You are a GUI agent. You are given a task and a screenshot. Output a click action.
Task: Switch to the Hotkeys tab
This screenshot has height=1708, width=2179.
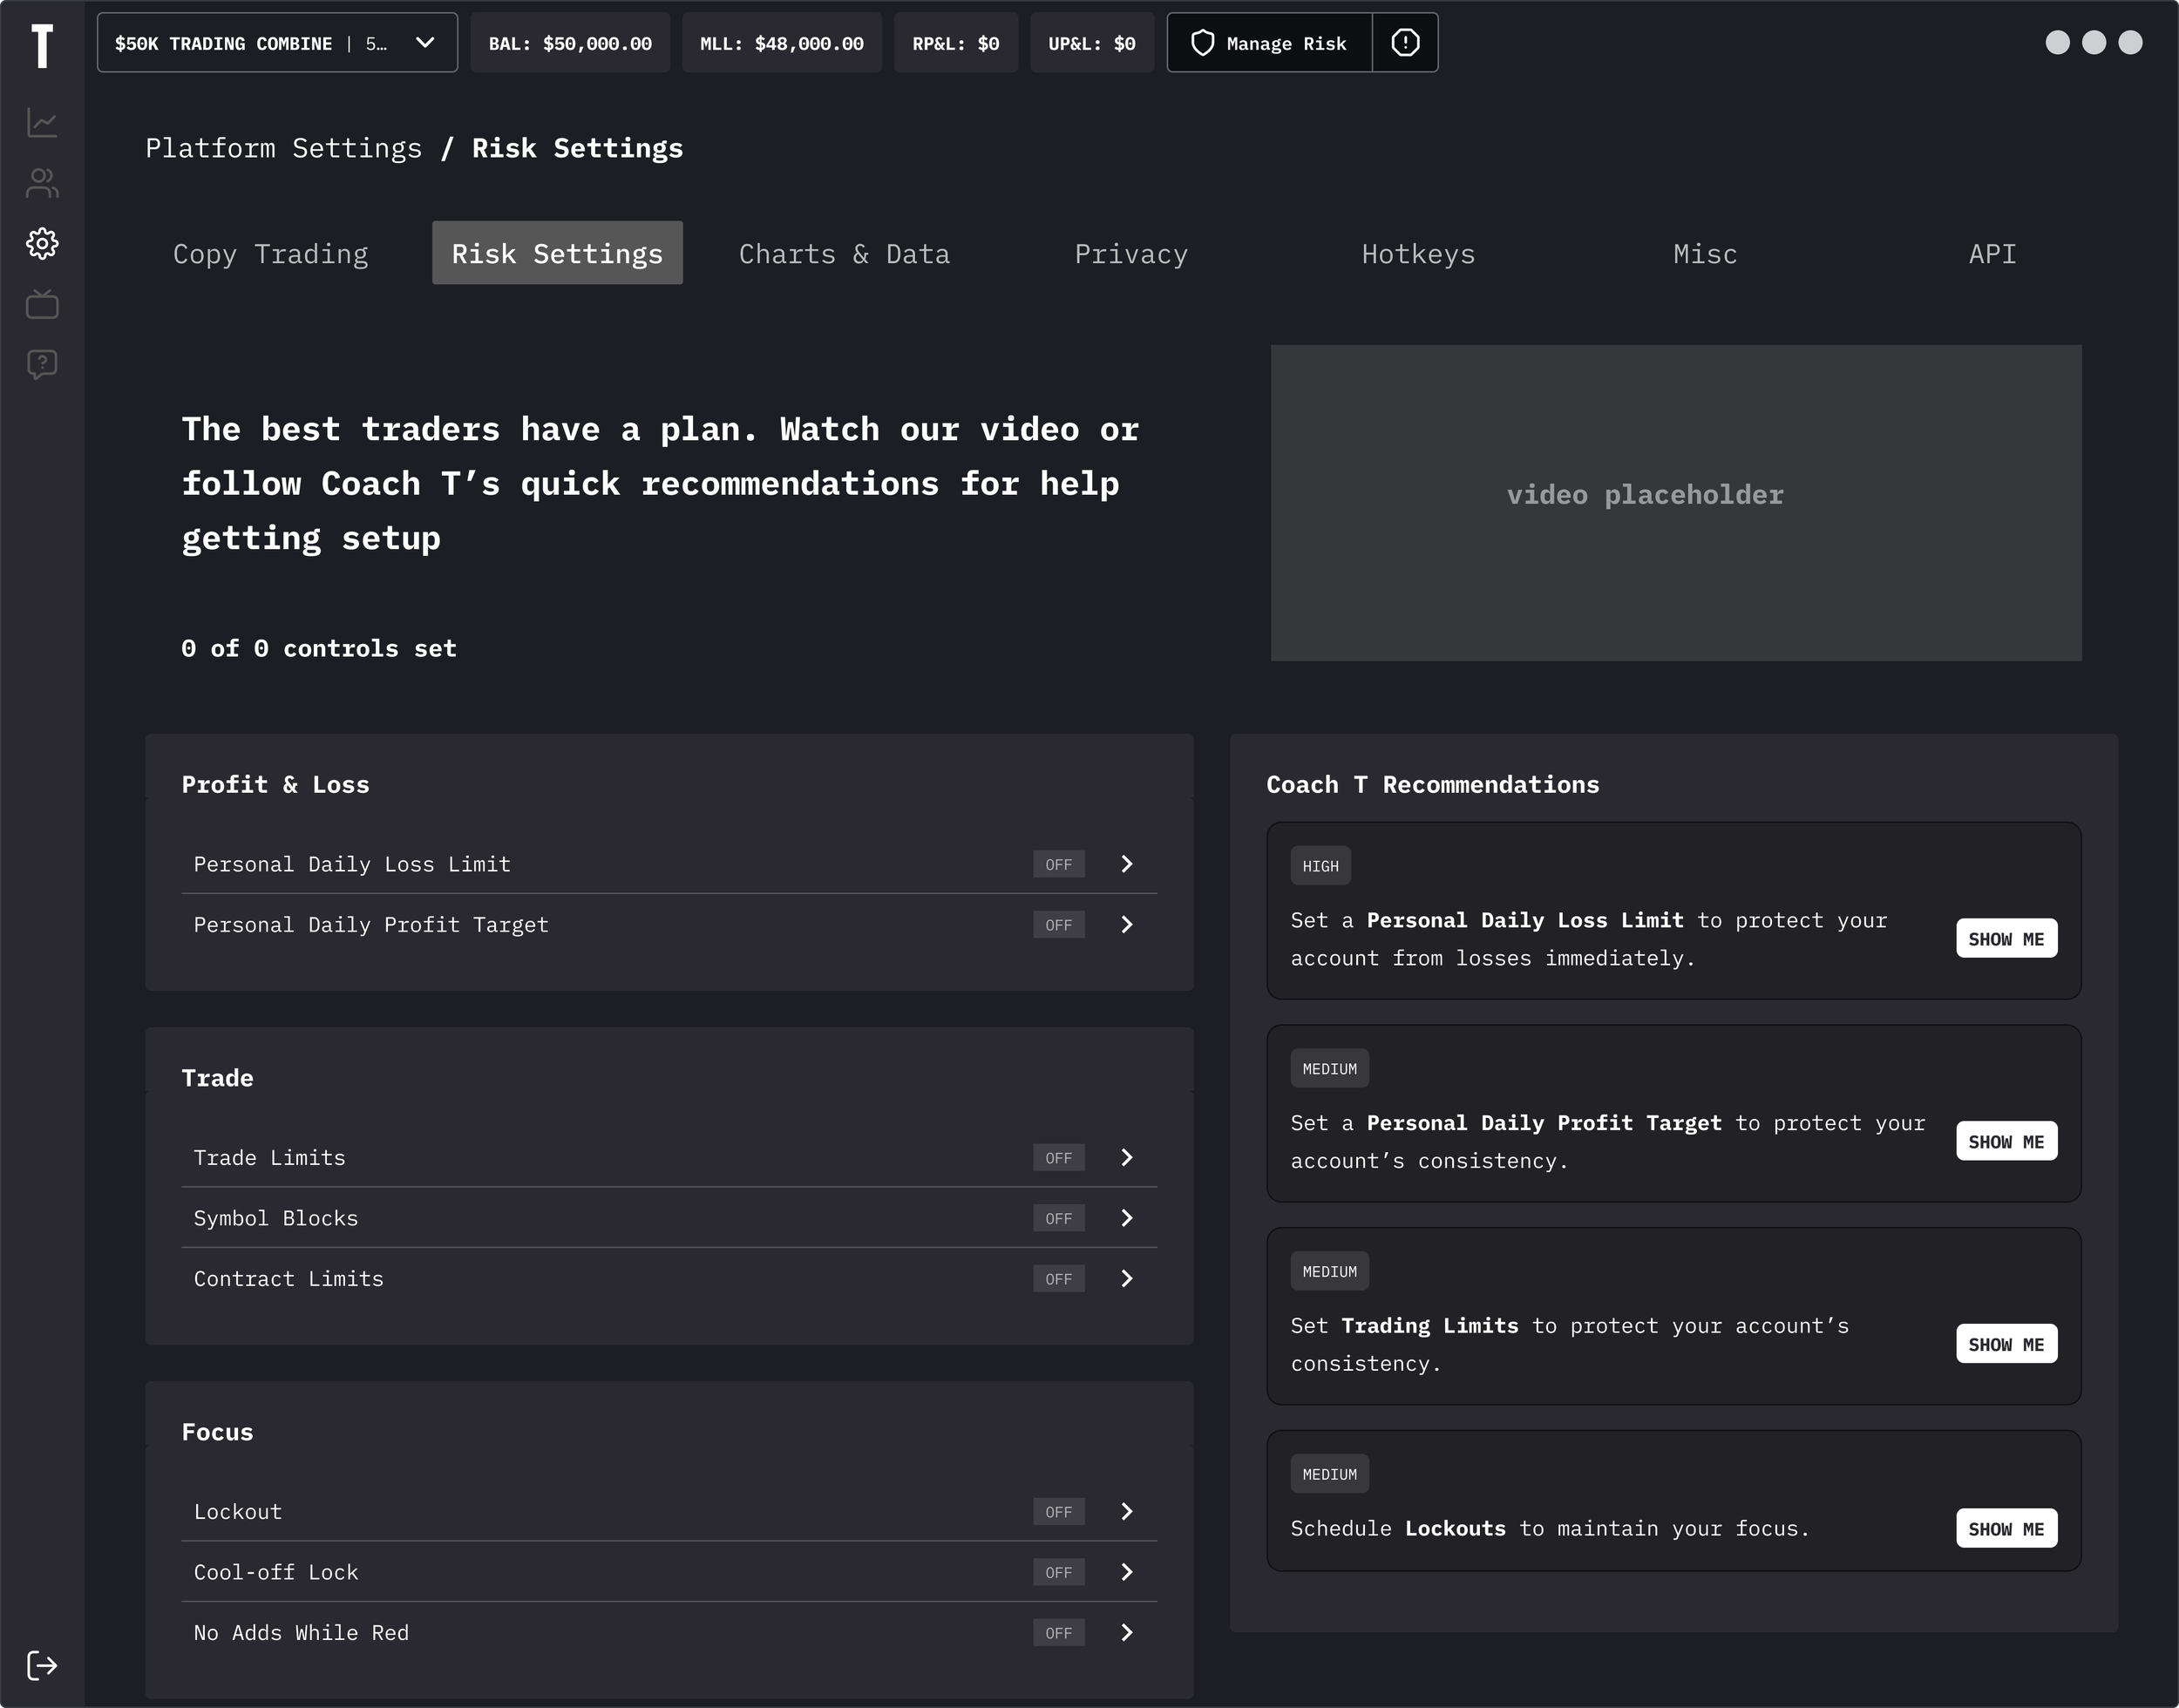point(1418,253)
